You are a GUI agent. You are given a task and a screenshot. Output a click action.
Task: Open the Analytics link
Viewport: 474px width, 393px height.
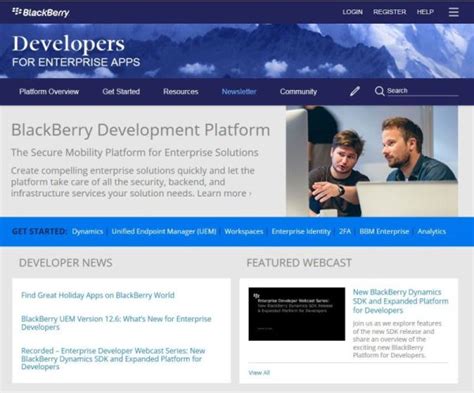tap(432, 231)
